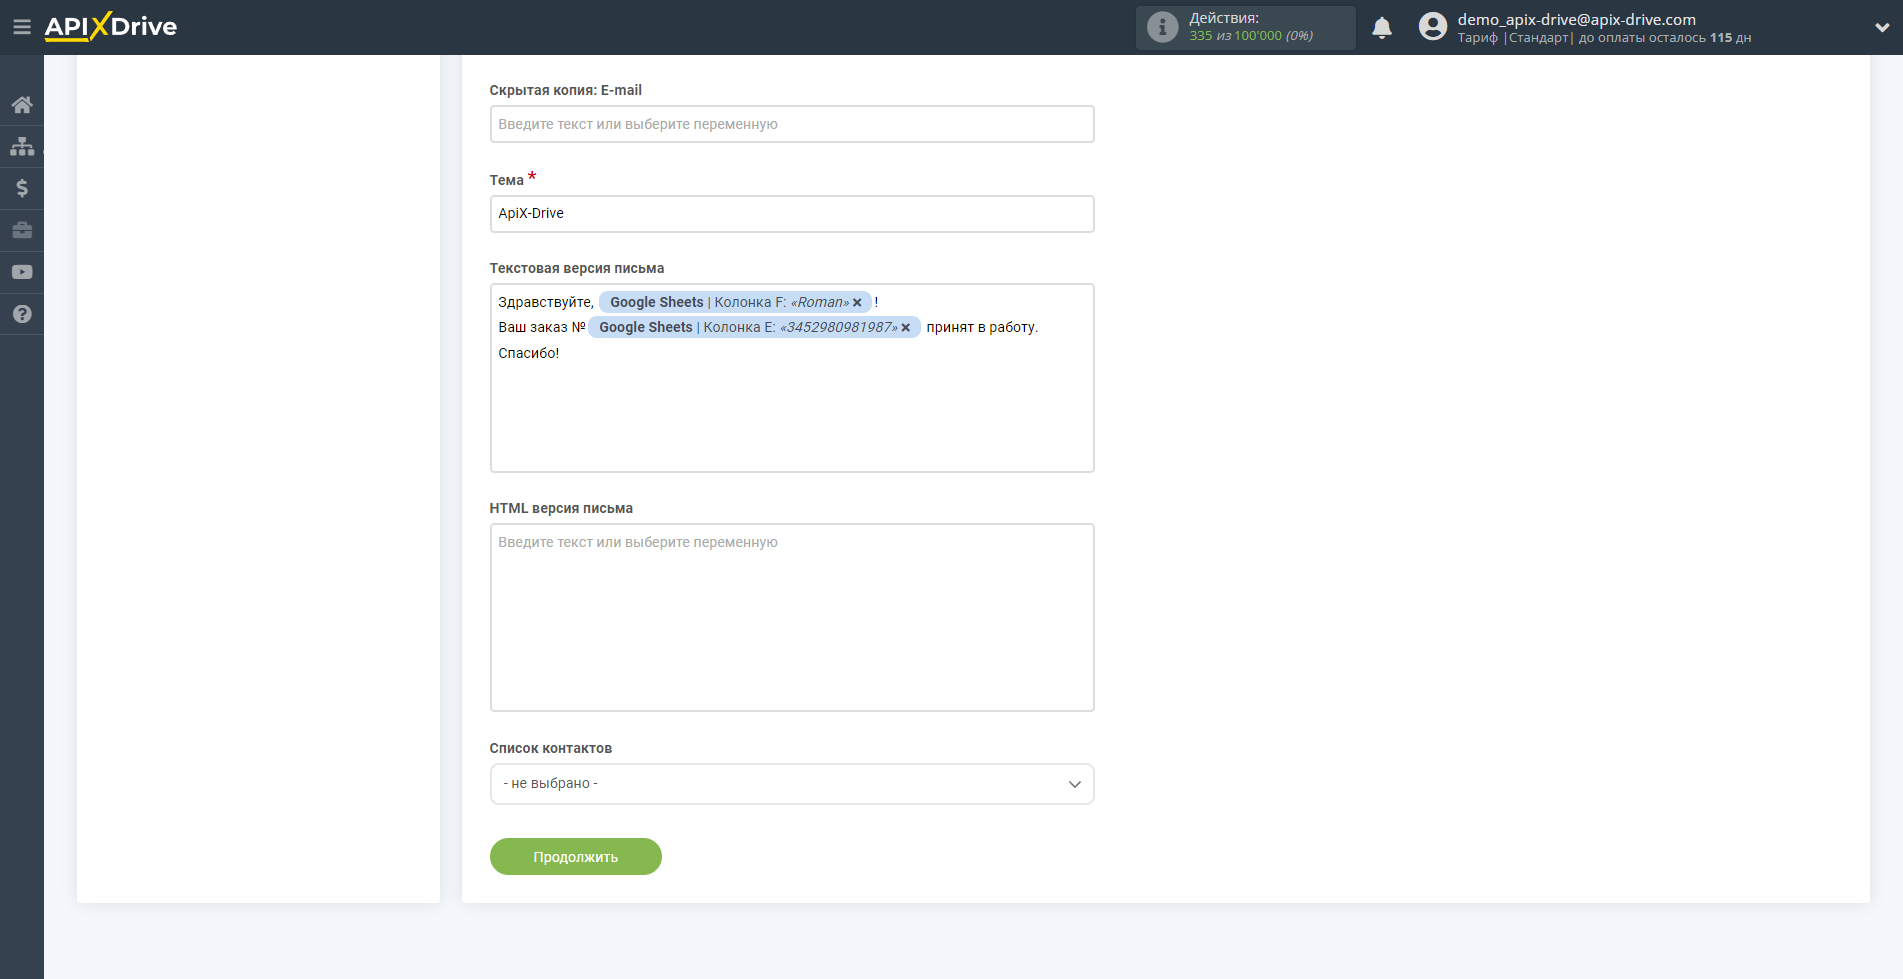The height and width of the screenshot is (979, 1903).
Task: Open connections sitemap icon in sidebar
Action: pyautogui.click(x=22, y=147)
